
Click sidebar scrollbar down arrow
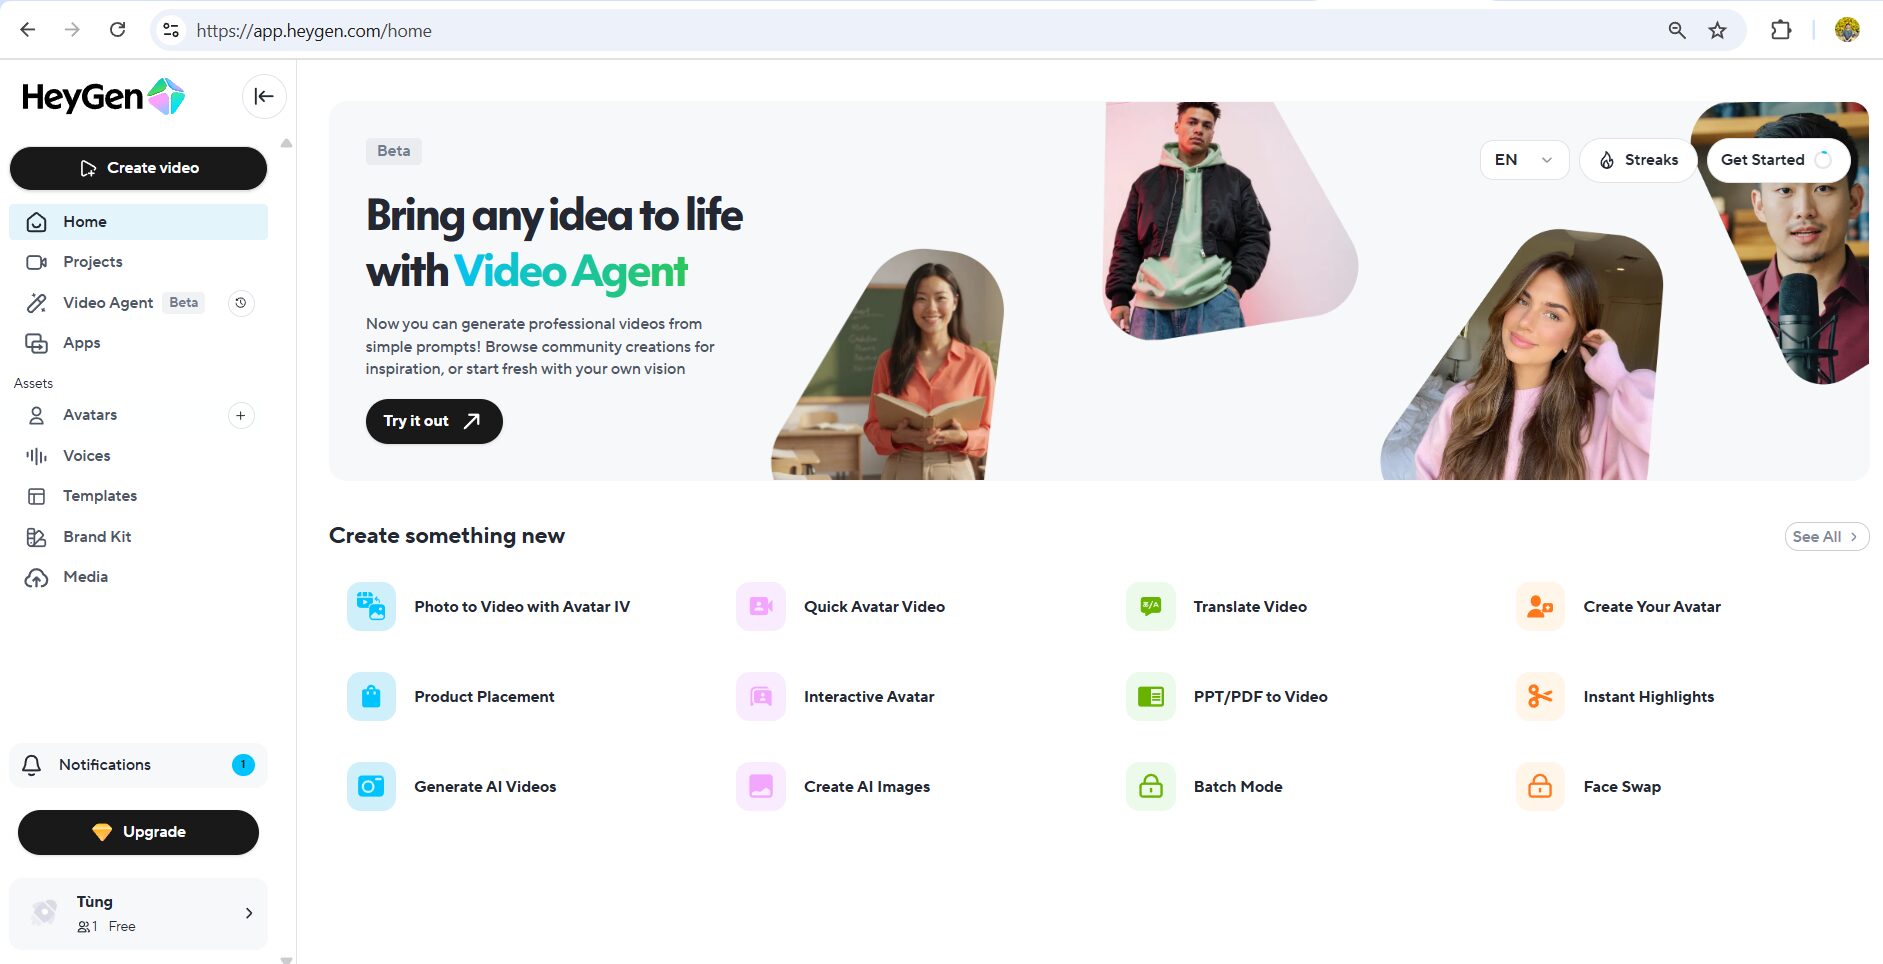(286, 959)
